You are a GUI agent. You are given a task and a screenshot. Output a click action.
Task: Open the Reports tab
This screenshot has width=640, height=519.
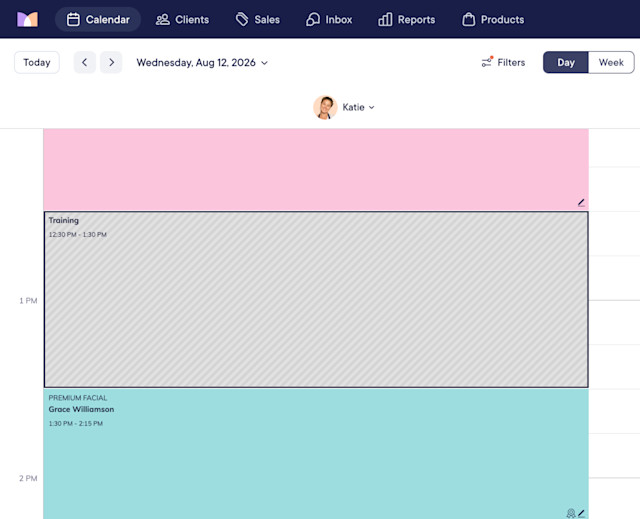(407, 19)
